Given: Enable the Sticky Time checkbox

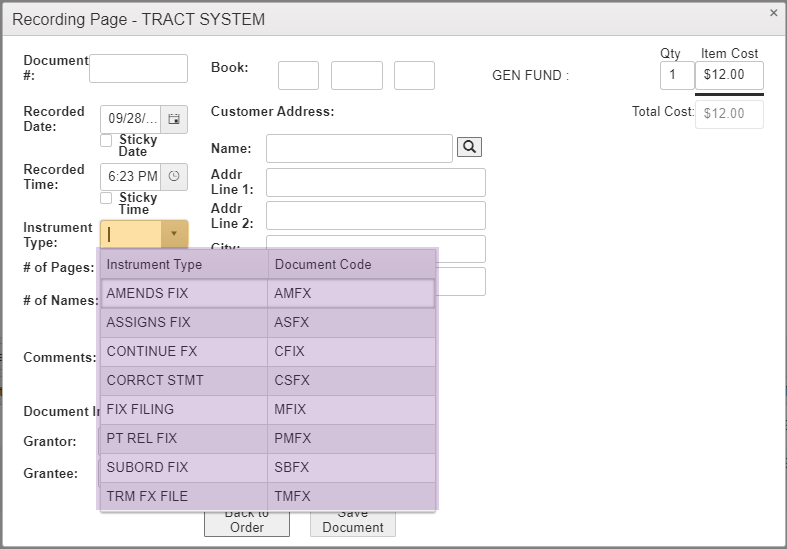Looking at the screenshot, I should pyautogui.click(x=107, y=198).
